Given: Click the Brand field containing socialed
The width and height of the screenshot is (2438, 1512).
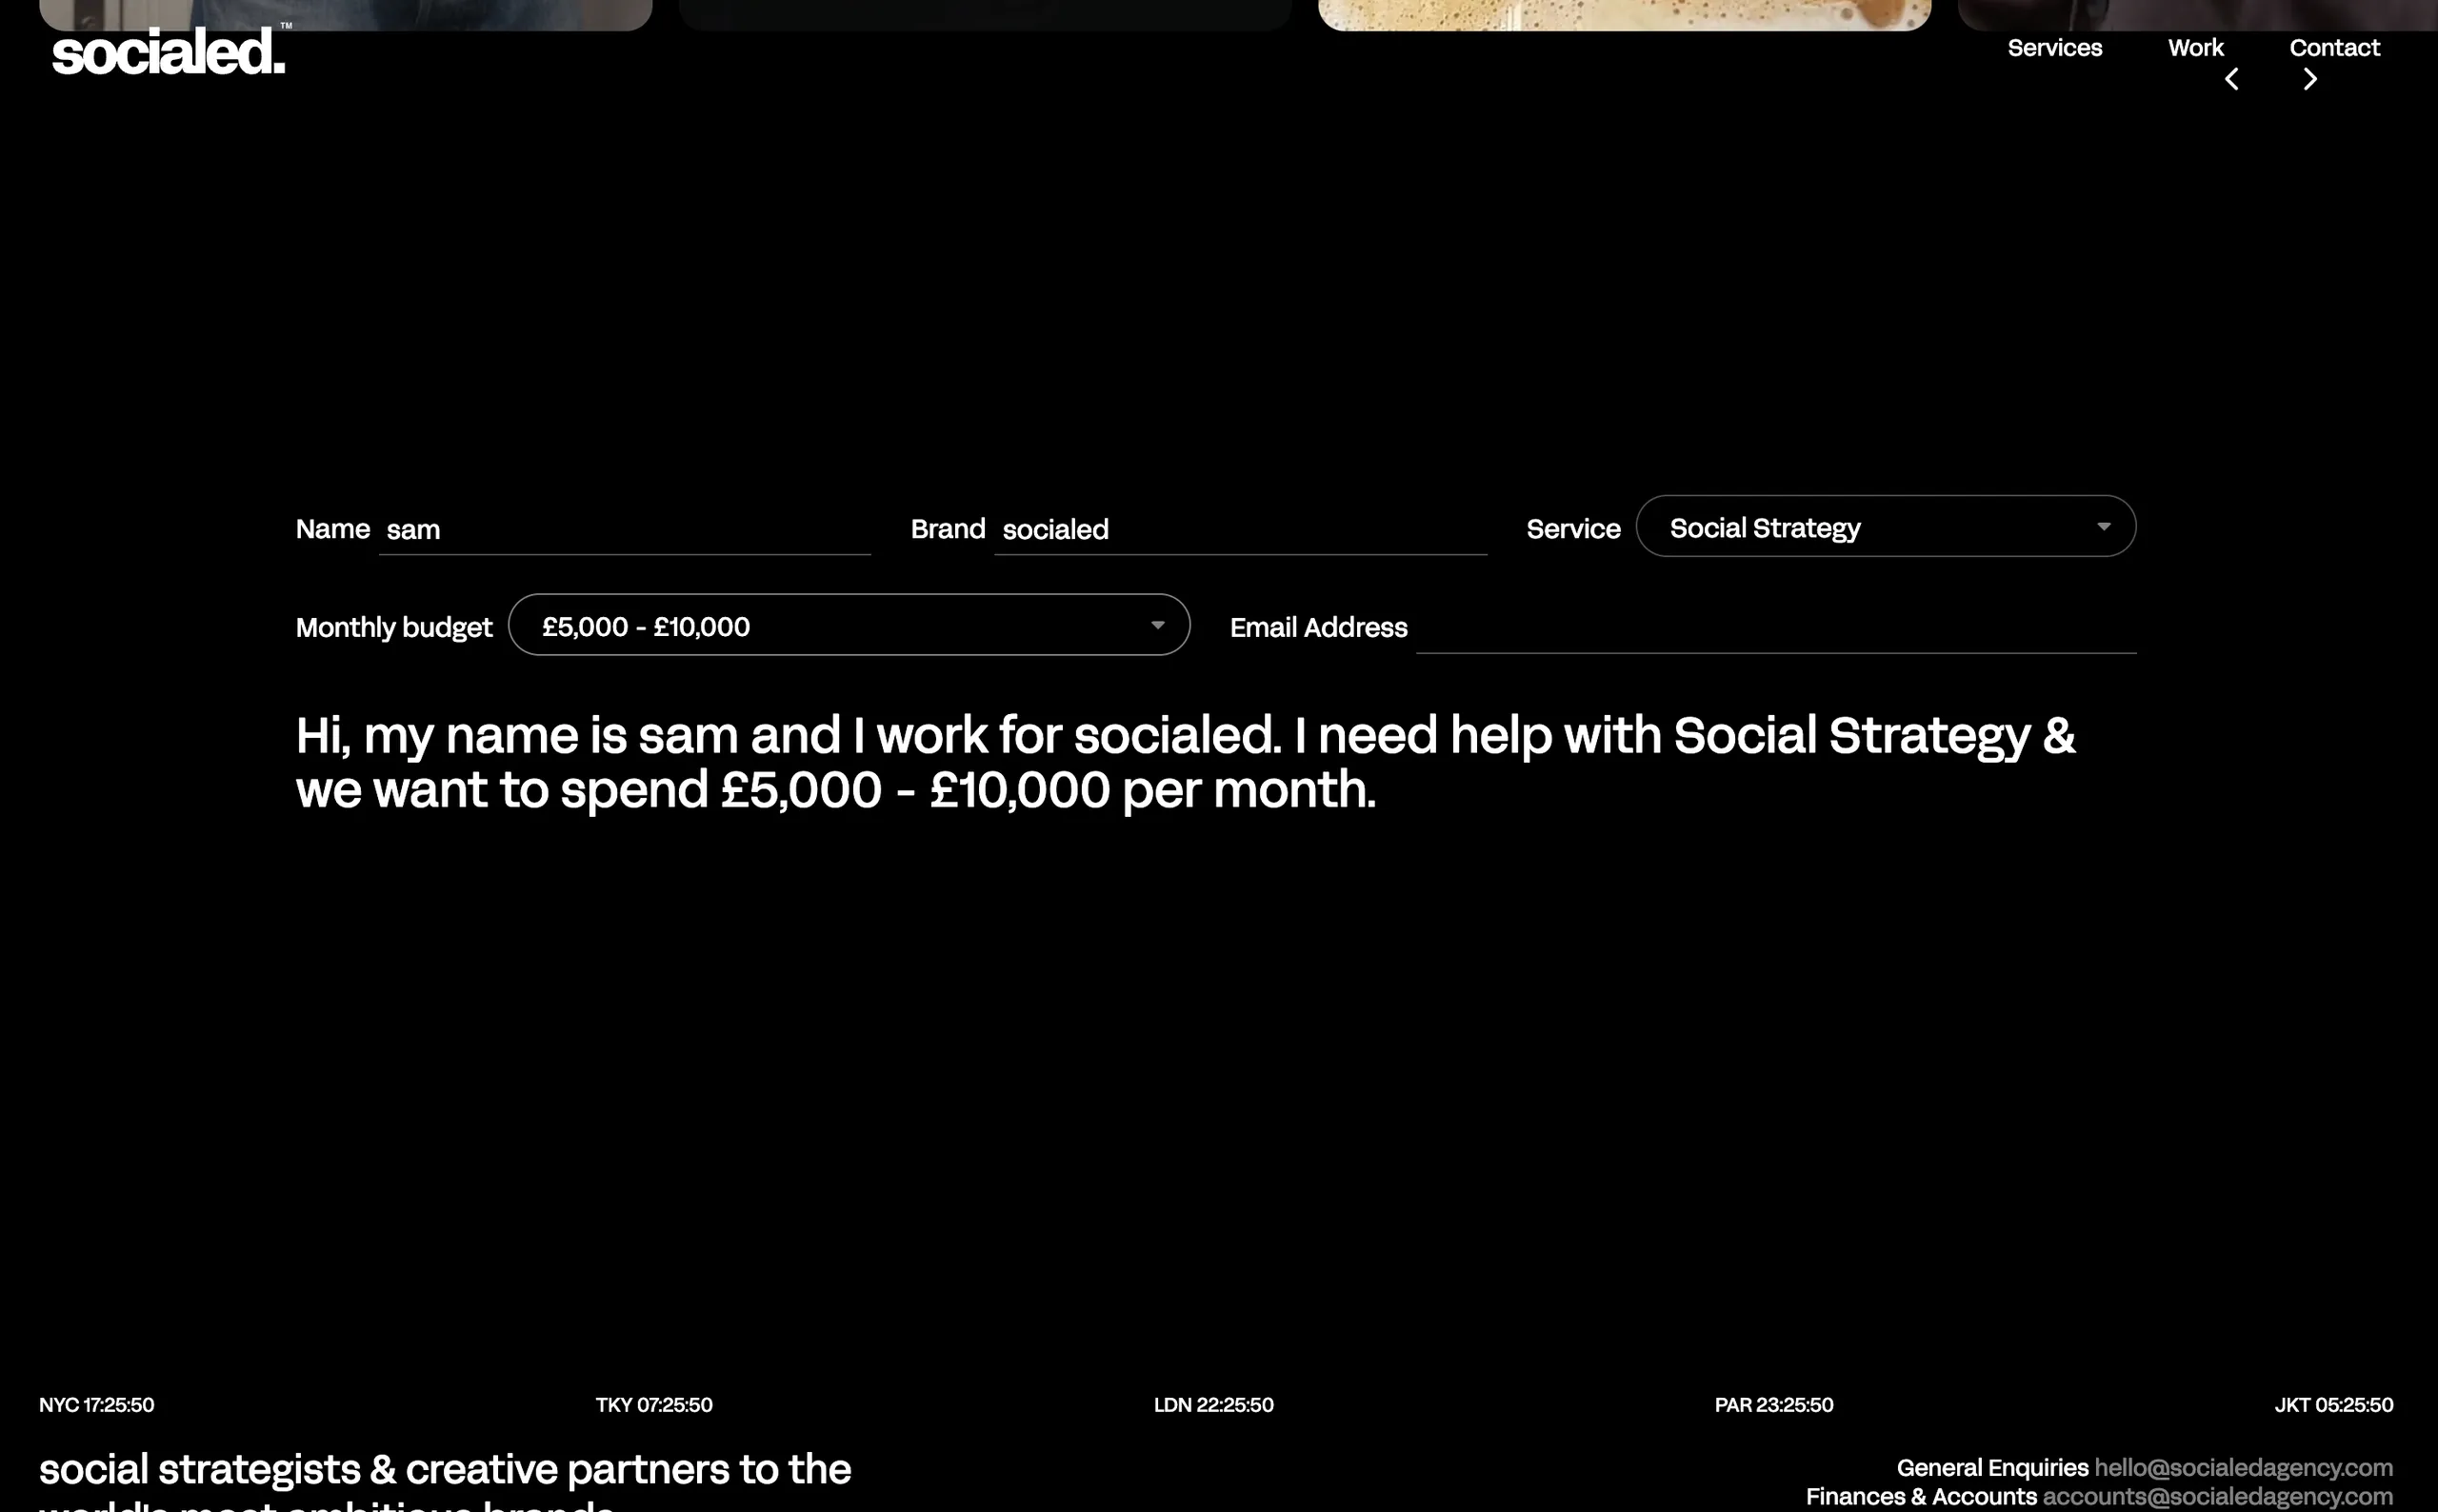Looking at the screenshot, I should [x=1240, y=529].
